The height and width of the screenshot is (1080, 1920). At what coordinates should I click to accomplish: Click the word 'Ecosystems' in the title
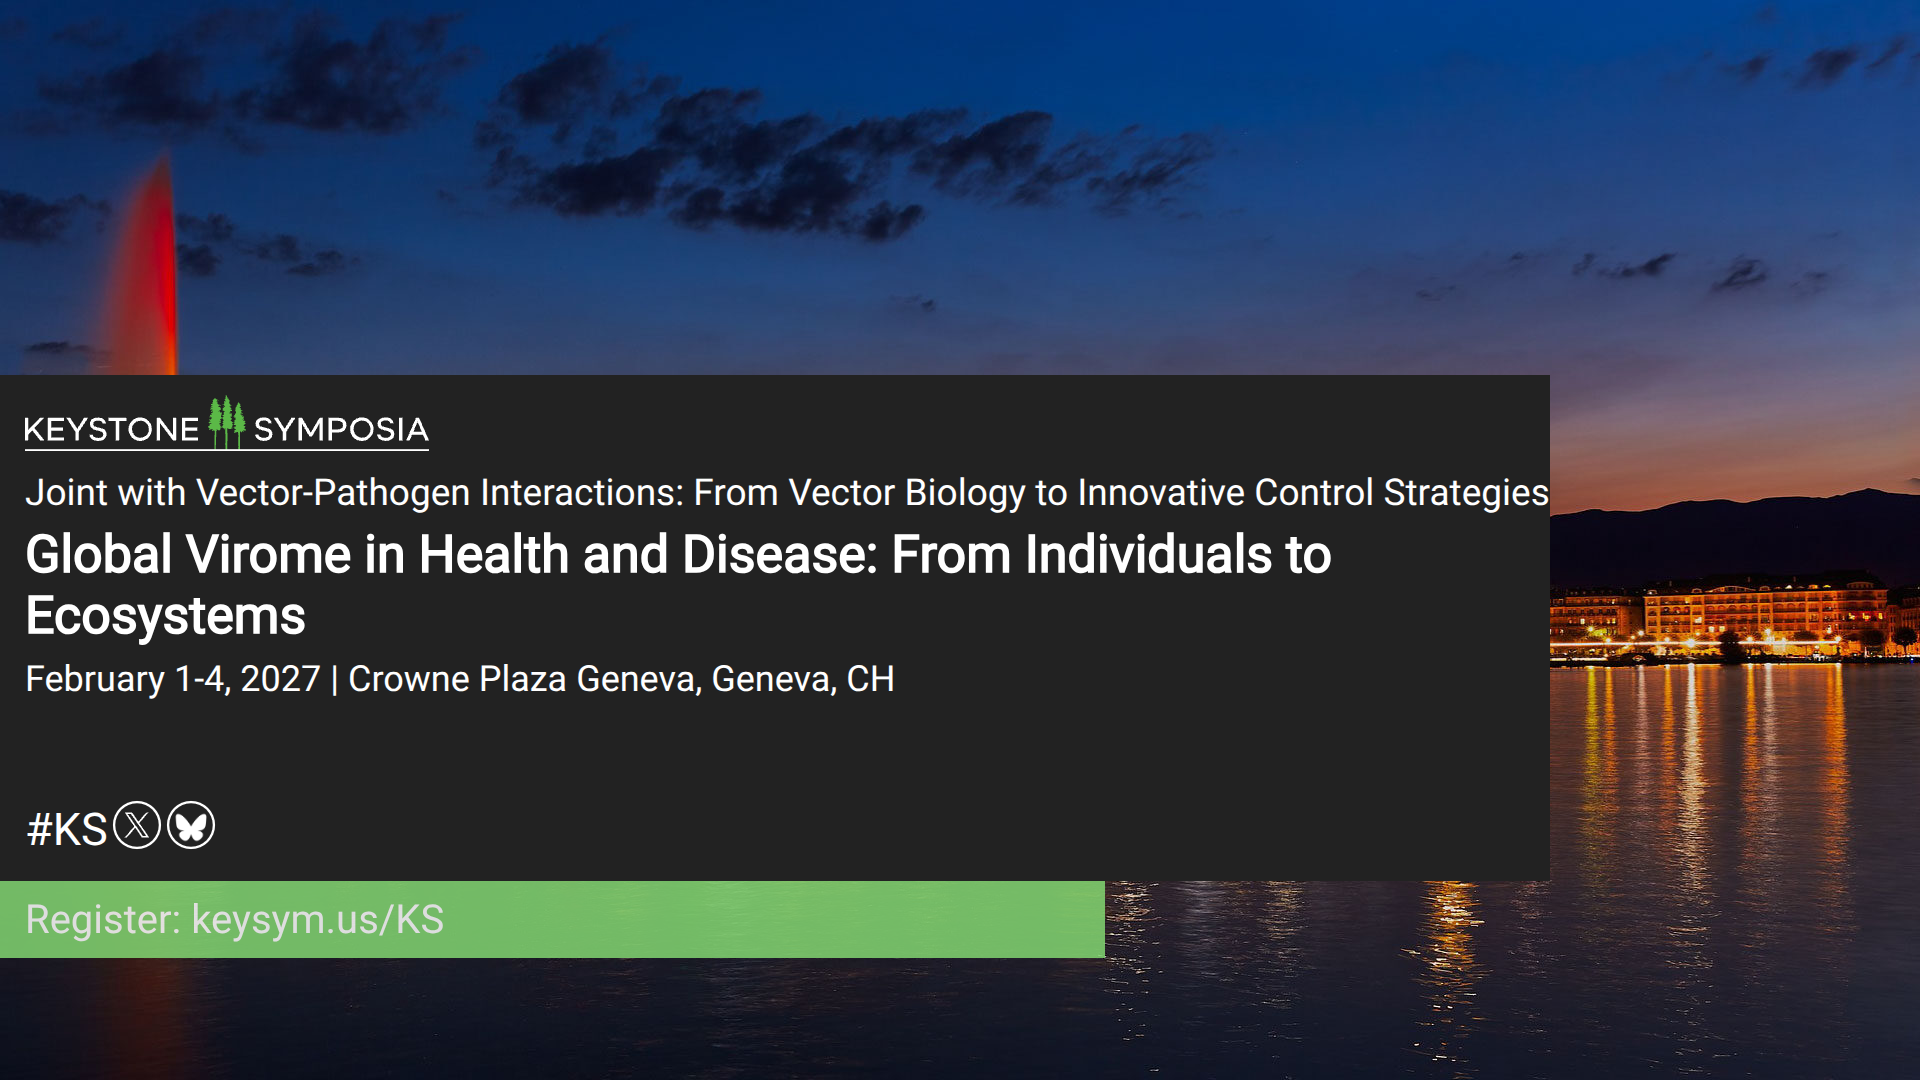click(166, 616)
